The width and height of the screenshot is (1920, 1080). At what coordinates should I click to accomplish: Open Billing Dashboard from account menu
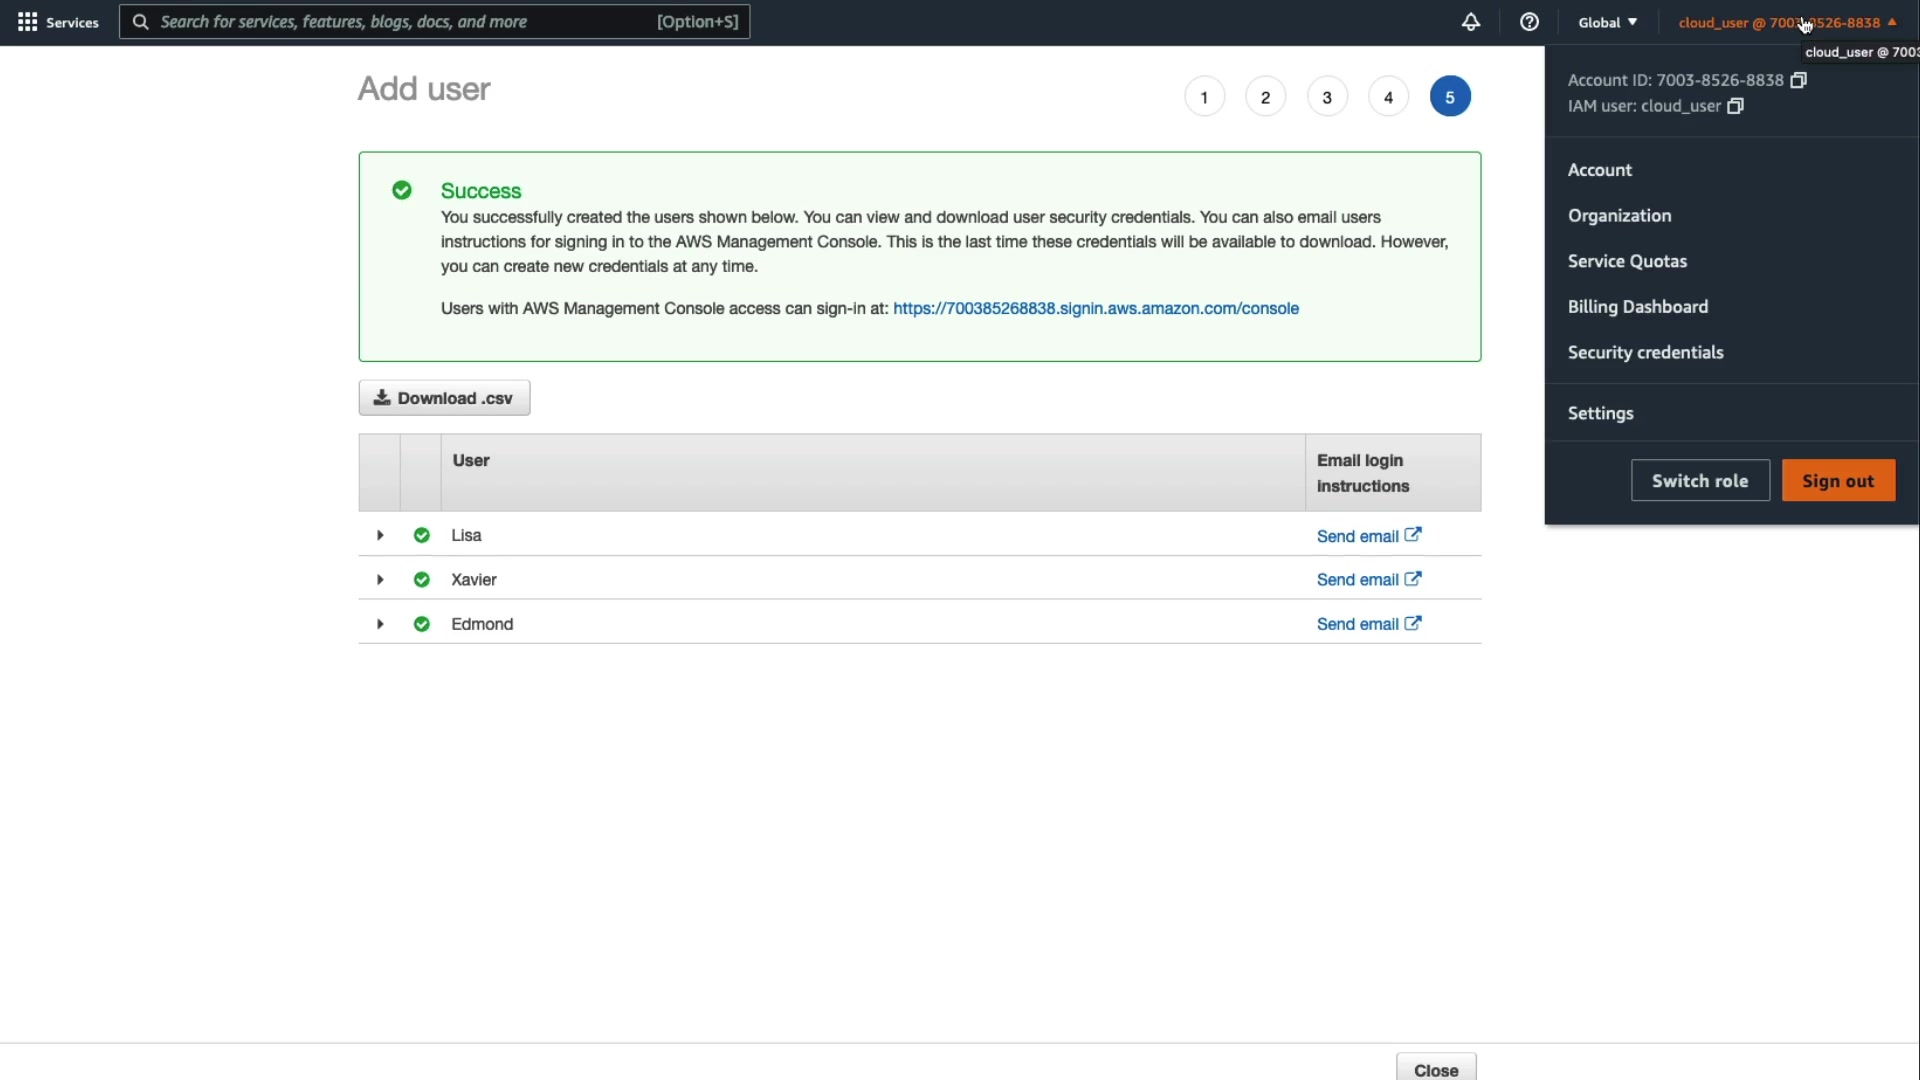(x=1637, y=307)
